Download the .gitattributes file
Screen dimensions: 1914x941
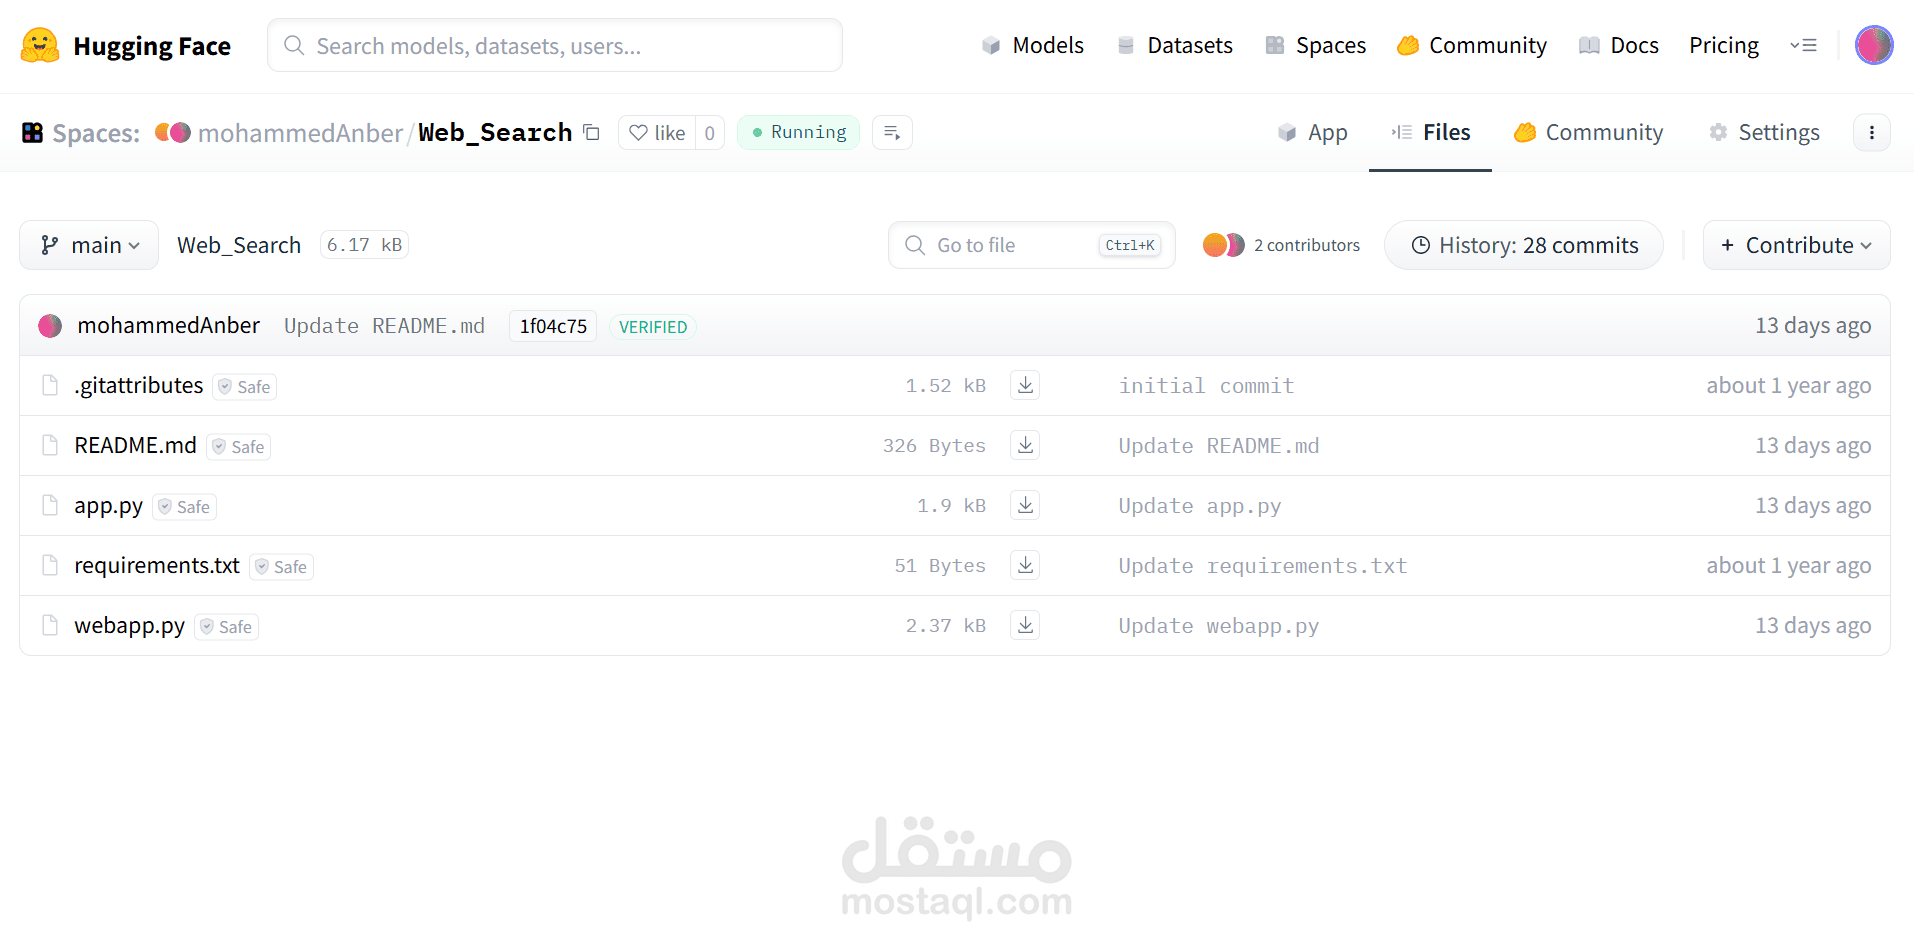(x=1025, y=385)
